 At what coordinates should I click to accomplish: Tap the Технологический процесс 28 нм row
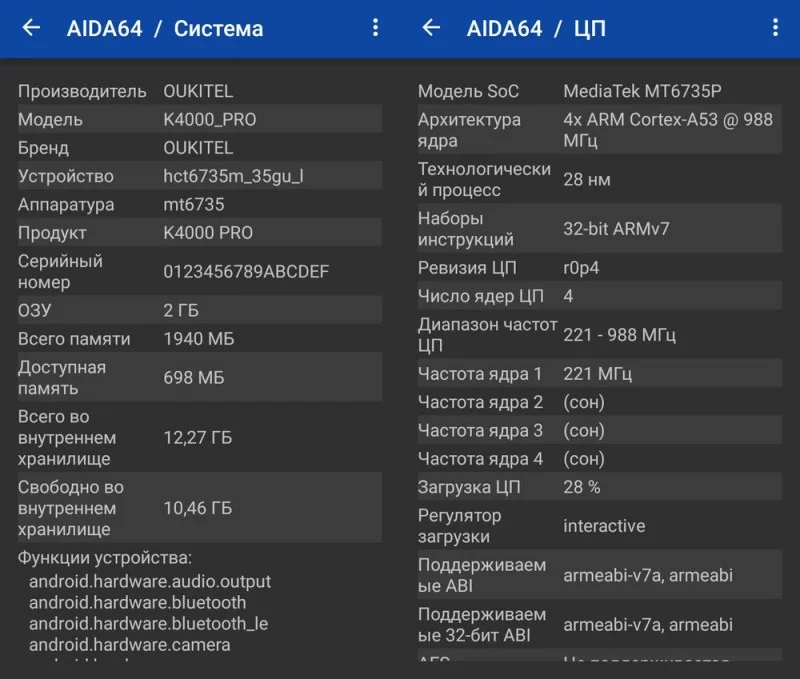(598, 179)
